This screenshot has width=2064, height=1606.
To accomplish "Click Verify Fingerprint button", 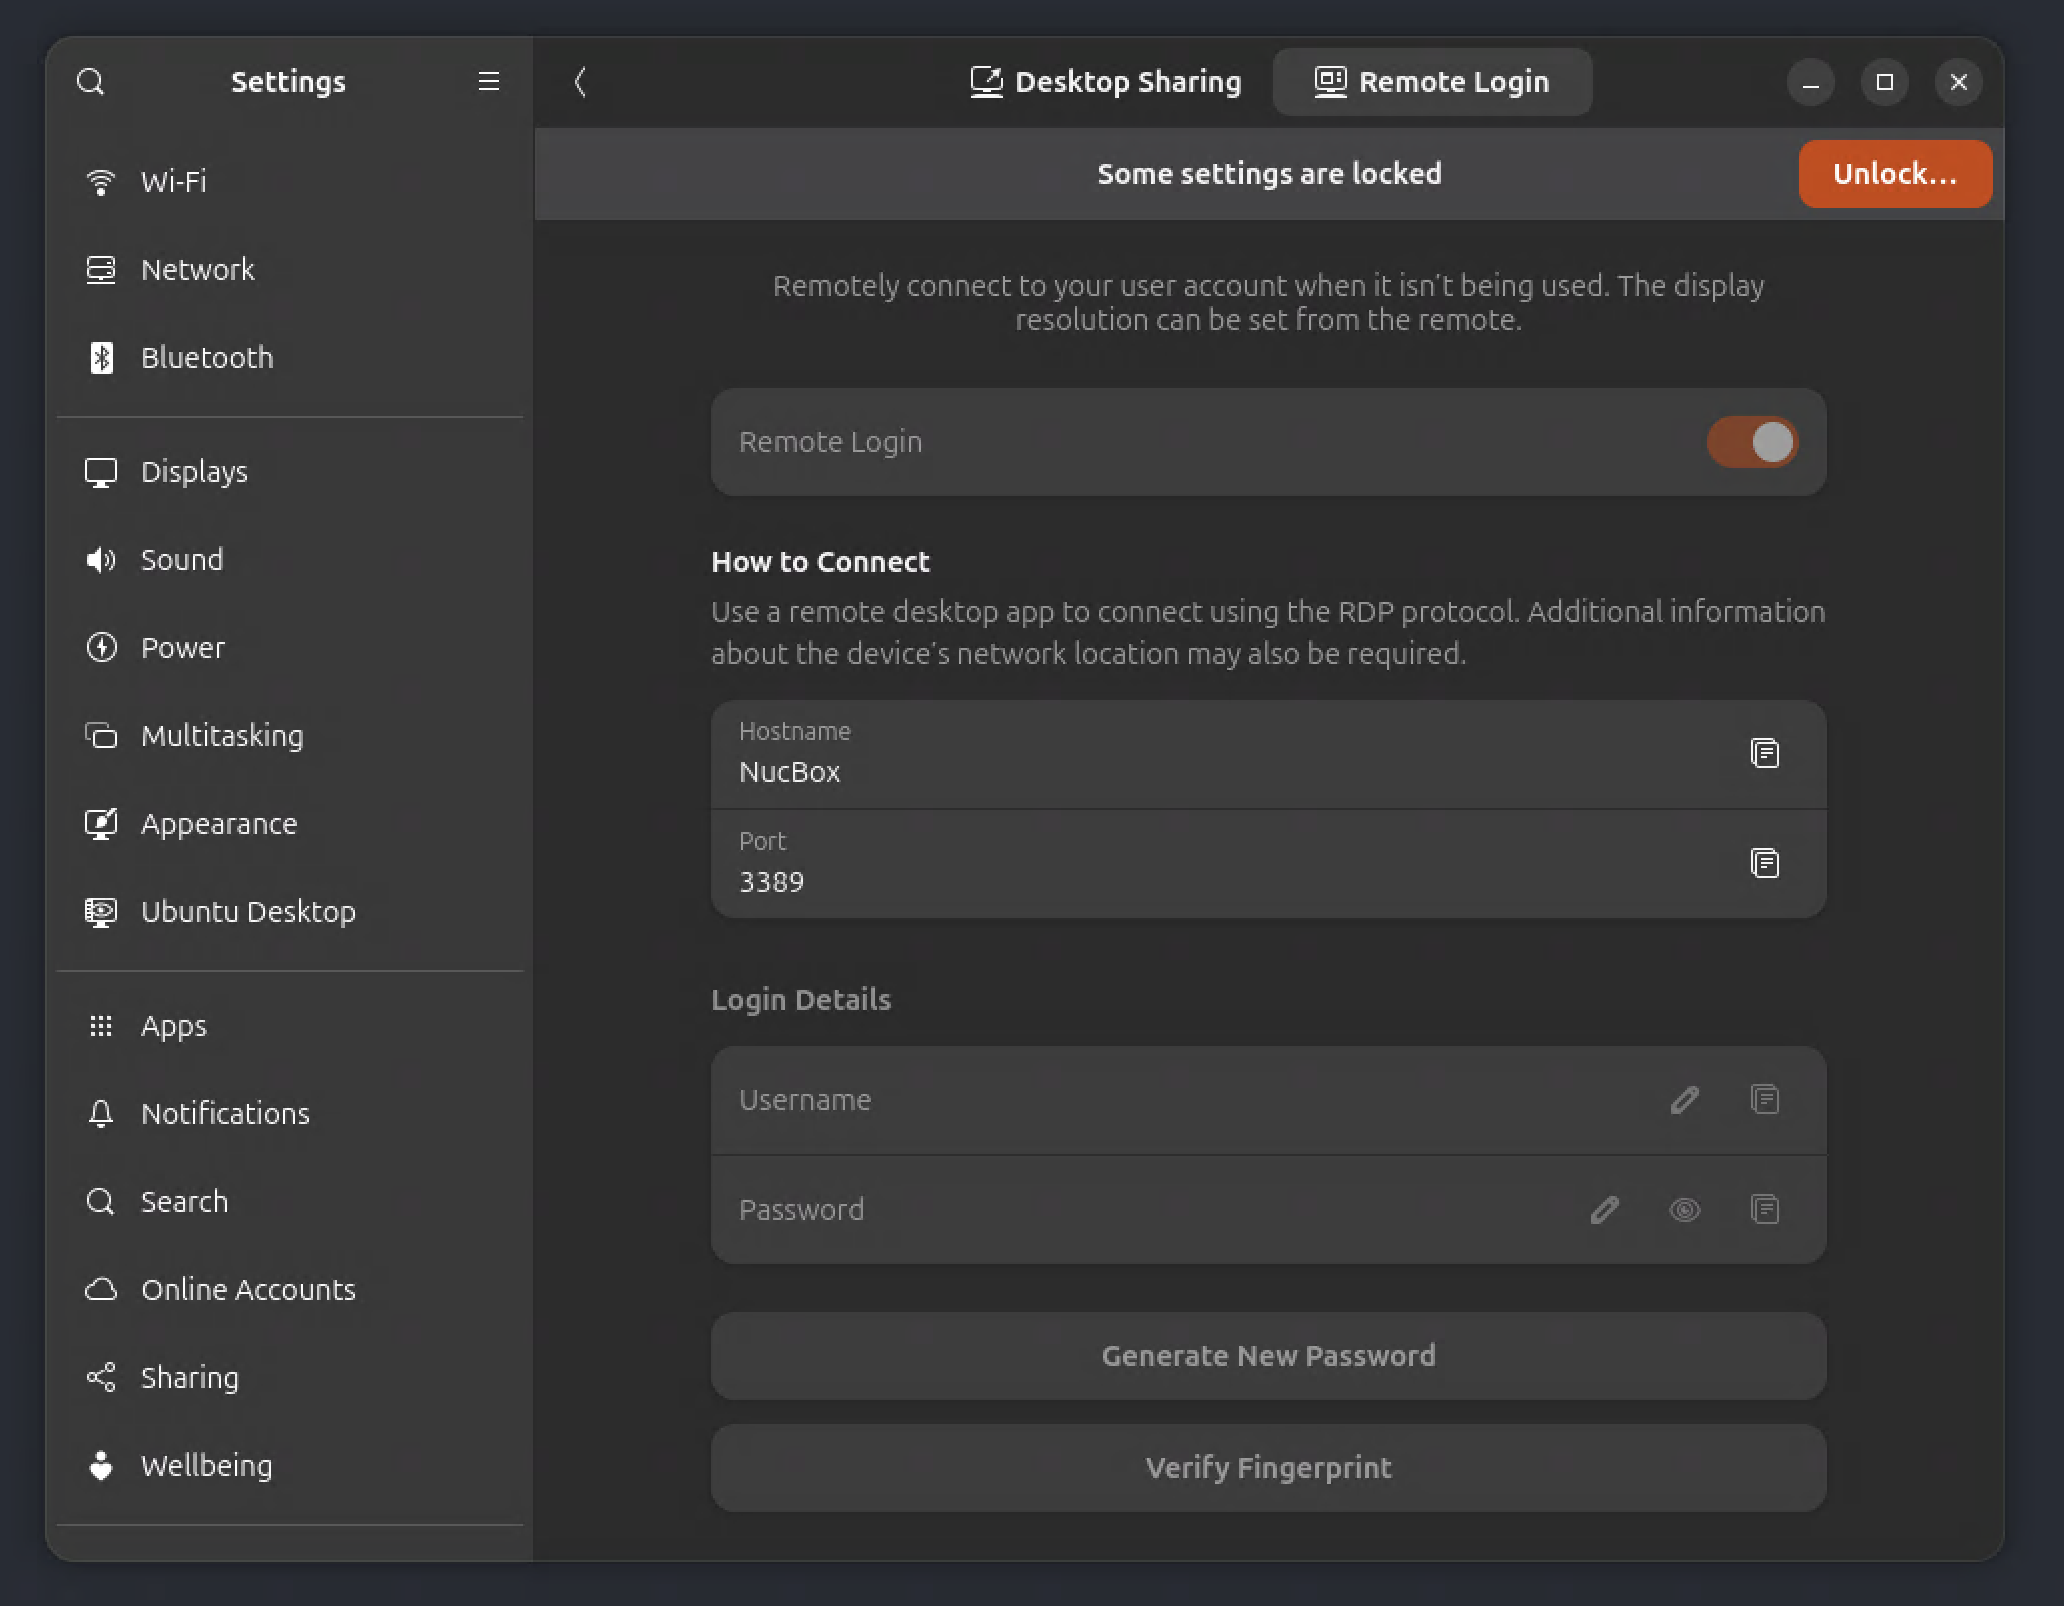I will coord(1268,1468).
